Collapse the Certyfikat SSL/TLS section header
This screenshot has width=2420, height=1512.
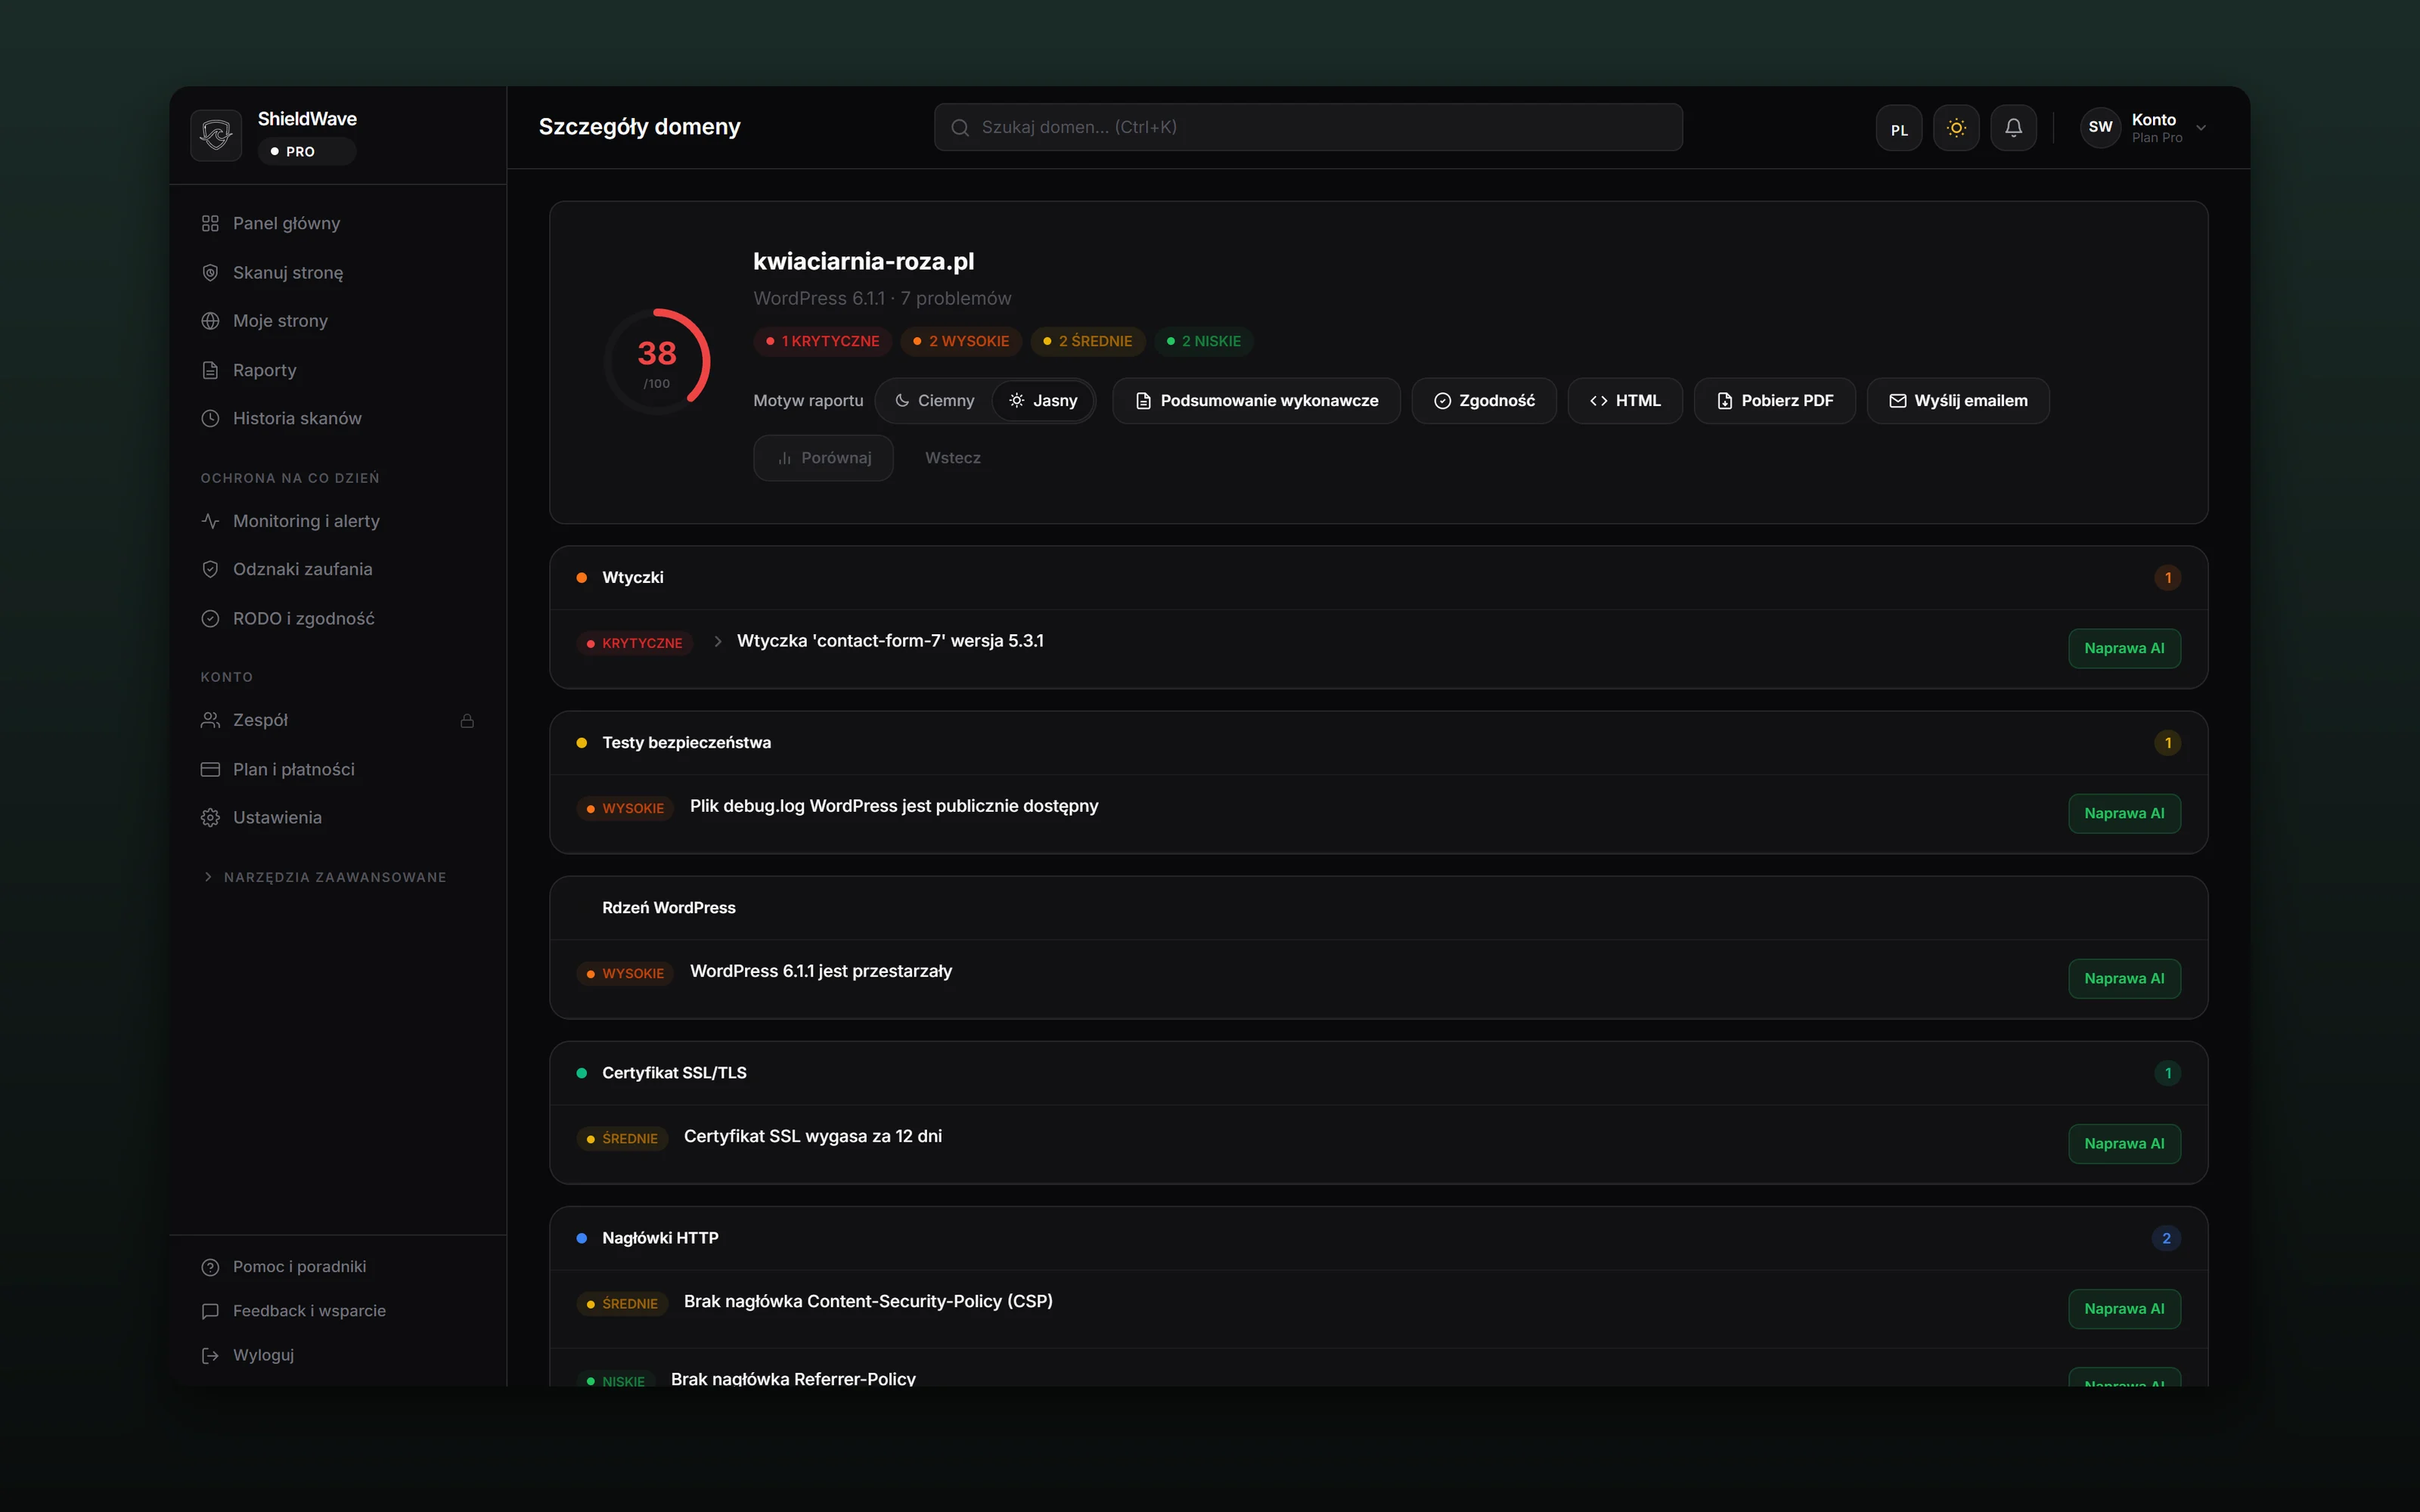coord(1378,1073)
